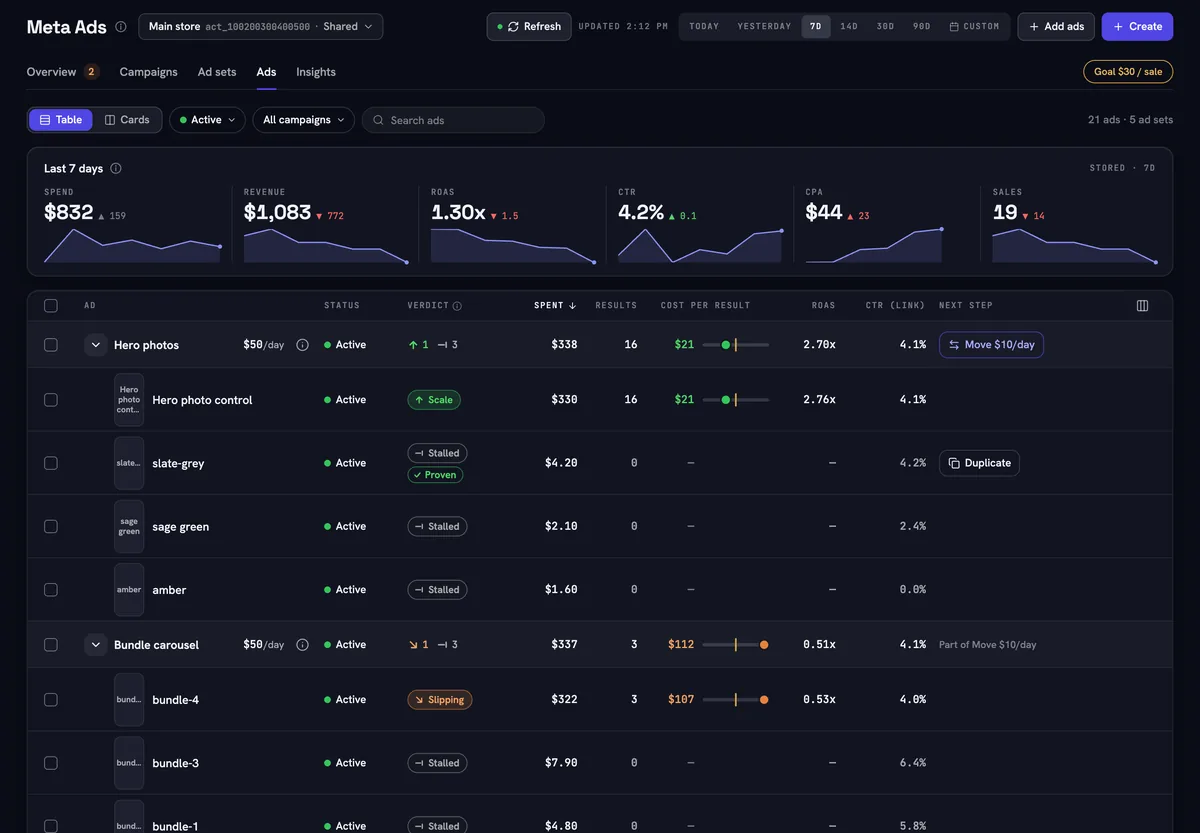Click the Verdict column info icon
This screenshot has height=833, width=1200.
(x=457, y=306)
